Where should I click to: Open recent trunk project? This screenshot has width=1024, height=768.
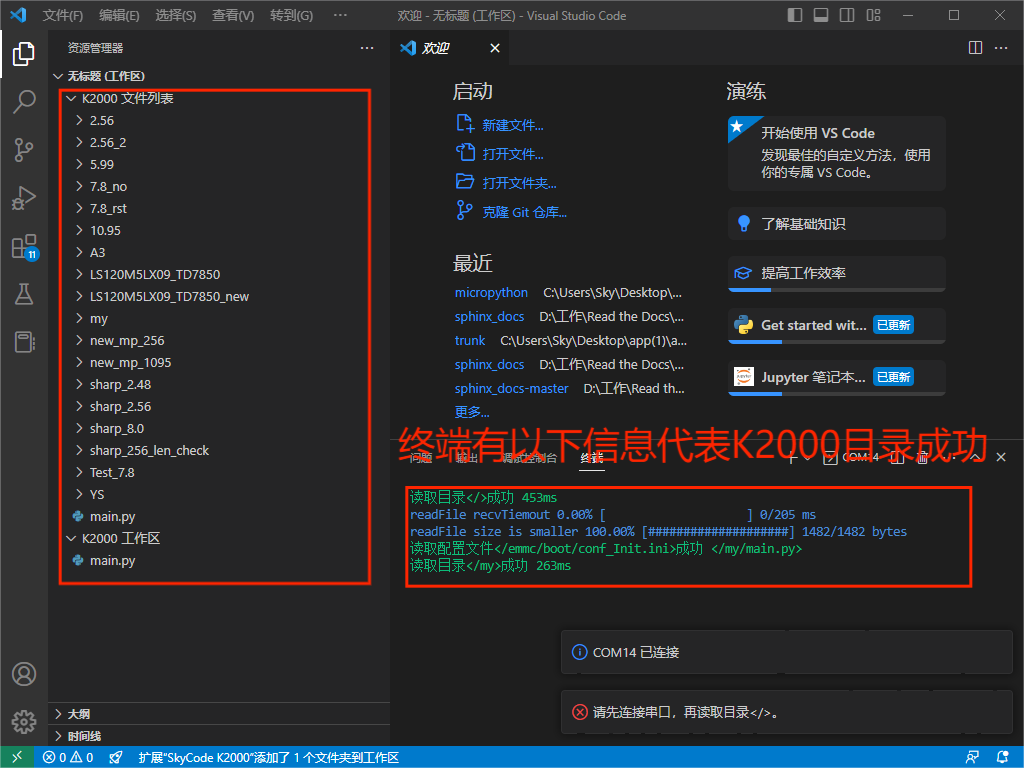click(470, 340)
